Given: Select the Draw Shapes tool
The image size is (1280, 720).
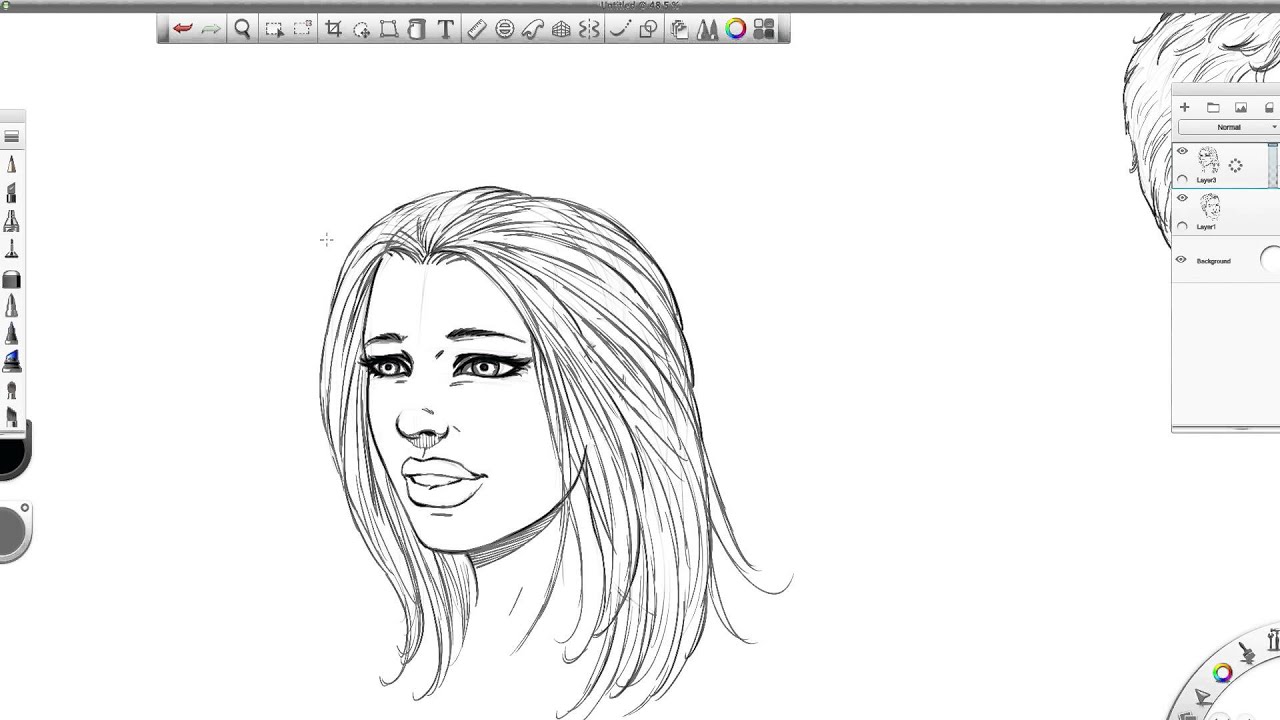Looking at the screenshot, I should pyautogui.click(x=648, y=29).
